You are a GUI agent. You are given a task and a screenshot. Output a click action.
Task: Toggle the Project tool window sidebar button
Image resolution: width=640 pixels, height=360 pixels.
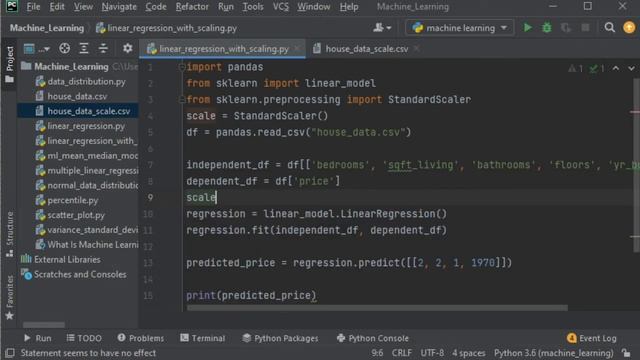pyautogui.click(x=9, y=63)
